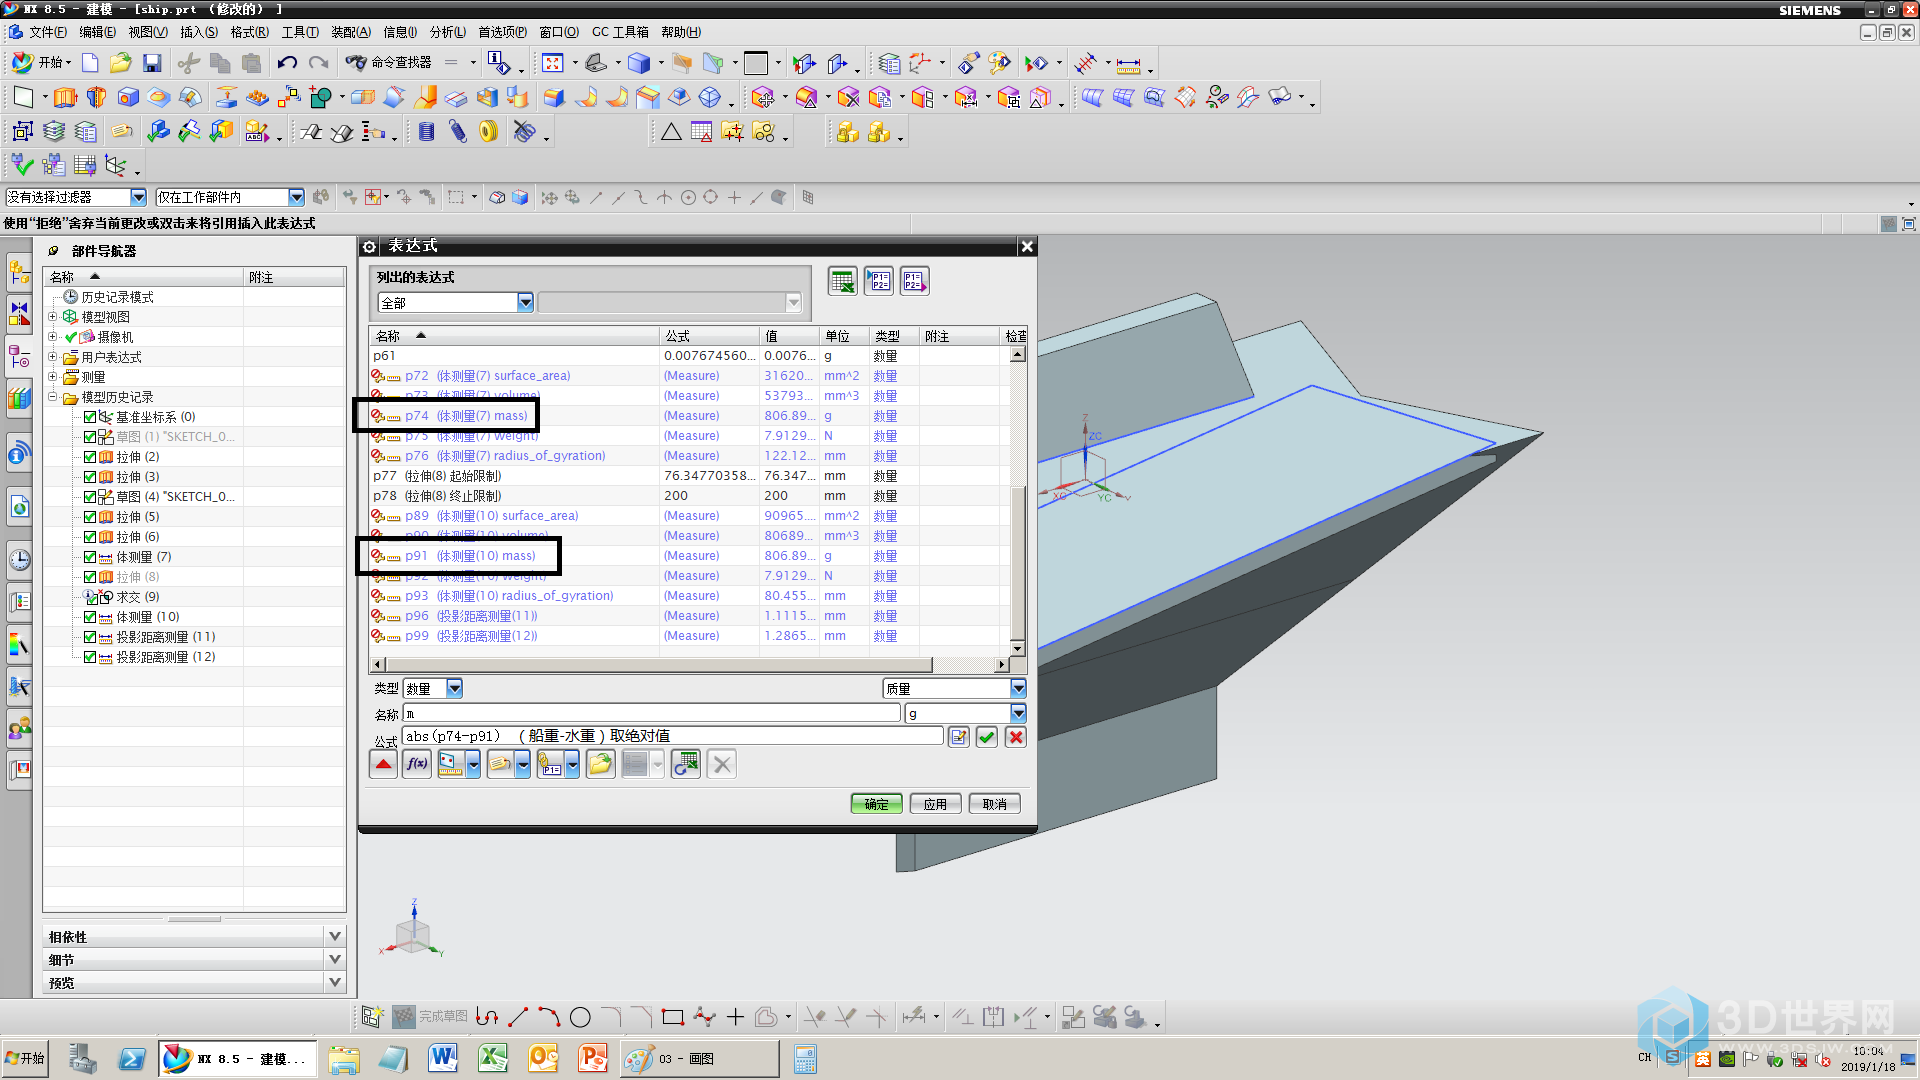Open the 没有选择过滤器 dropdown

pyautogui.click(x=138, y=198)
